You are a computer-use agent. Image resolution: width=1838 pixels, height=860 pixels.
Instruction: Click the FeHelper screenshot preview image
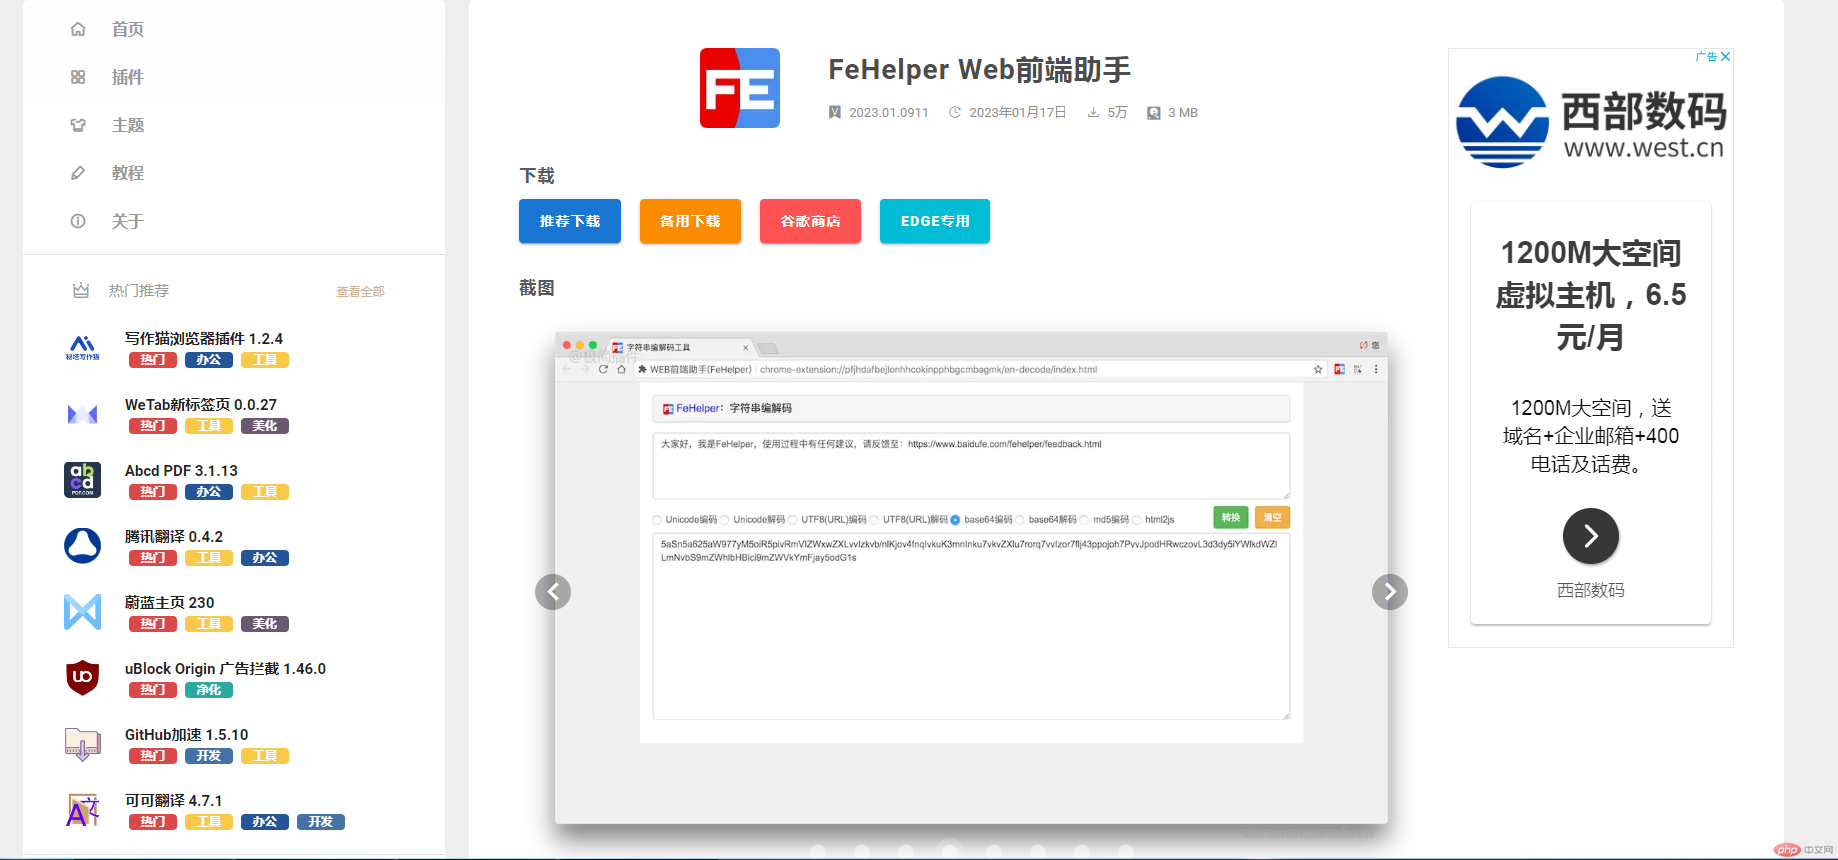(971, 578)
